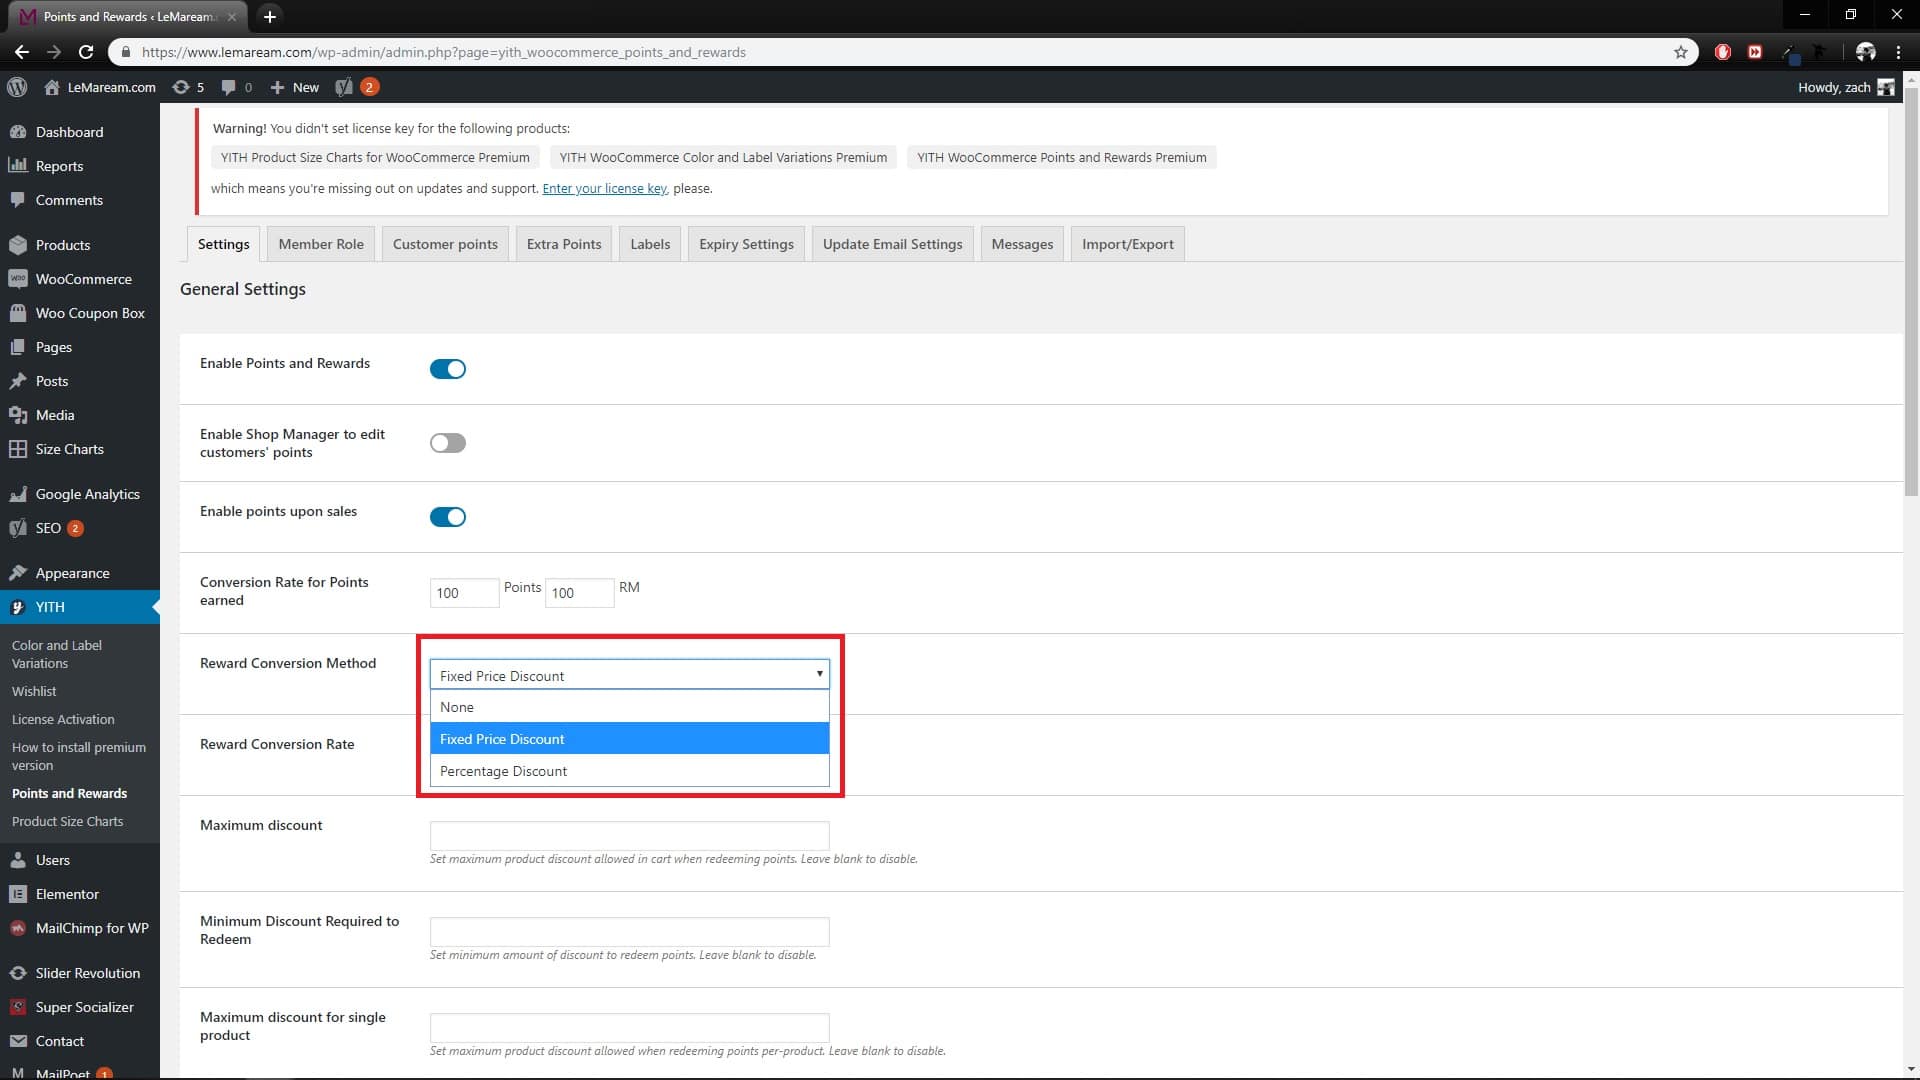Open the Extra Points tab
The image size is (1920, 1080).
pos(564,244)
